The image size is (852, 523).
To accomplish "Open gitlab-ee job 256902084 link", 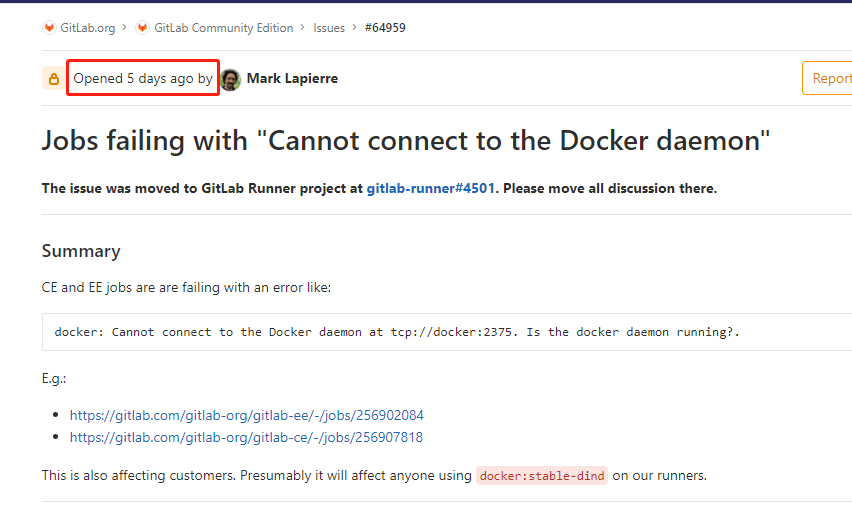I will (247, 415).
